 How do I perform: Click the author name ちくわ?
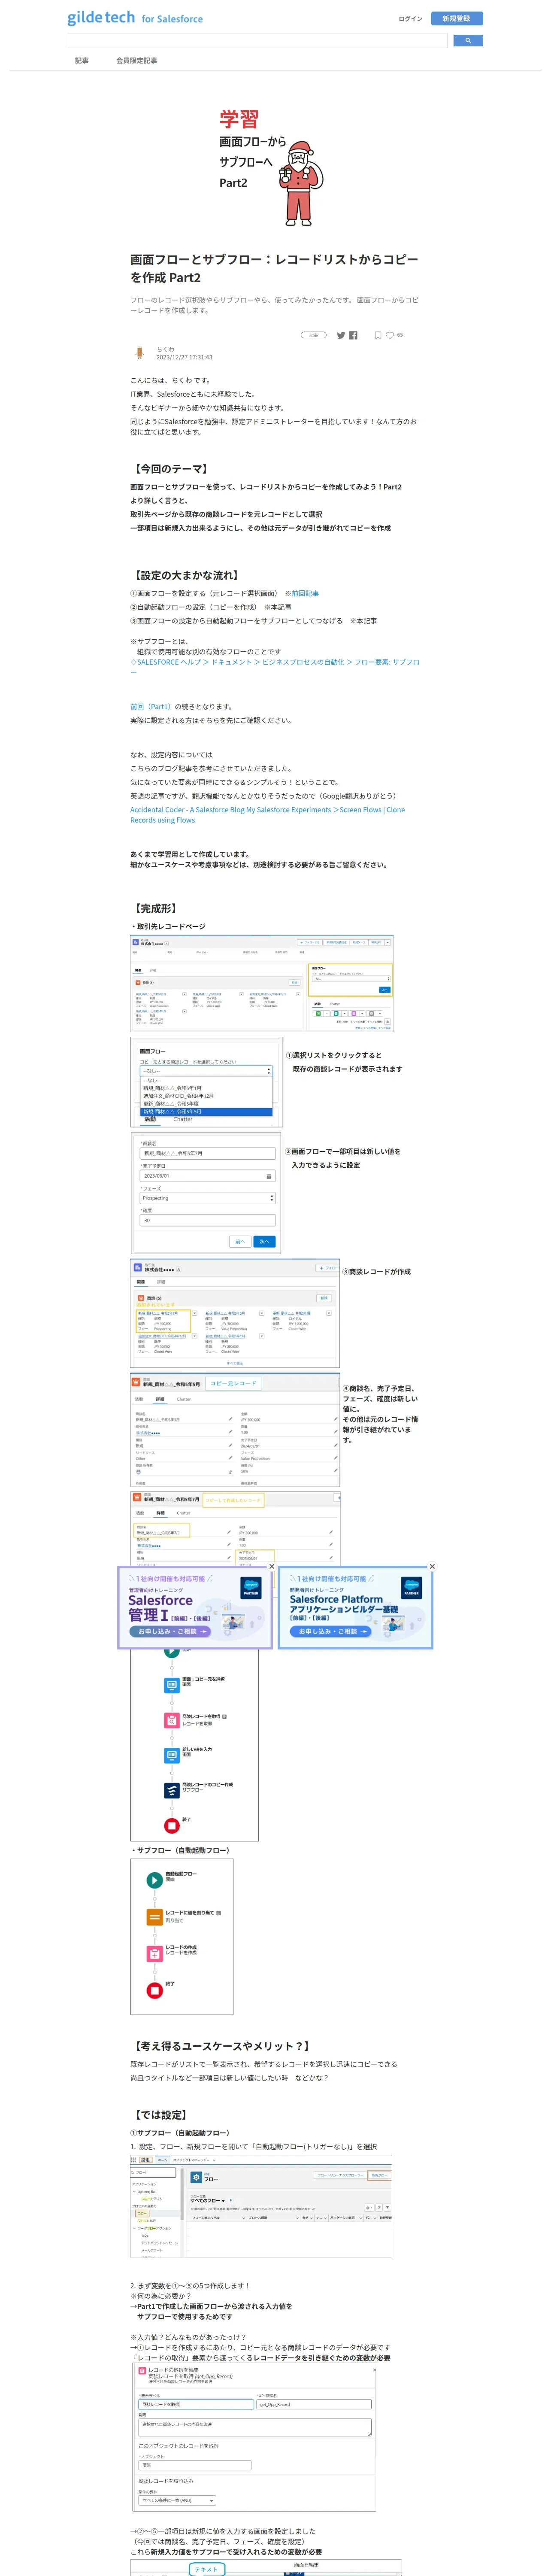(165, 349)
